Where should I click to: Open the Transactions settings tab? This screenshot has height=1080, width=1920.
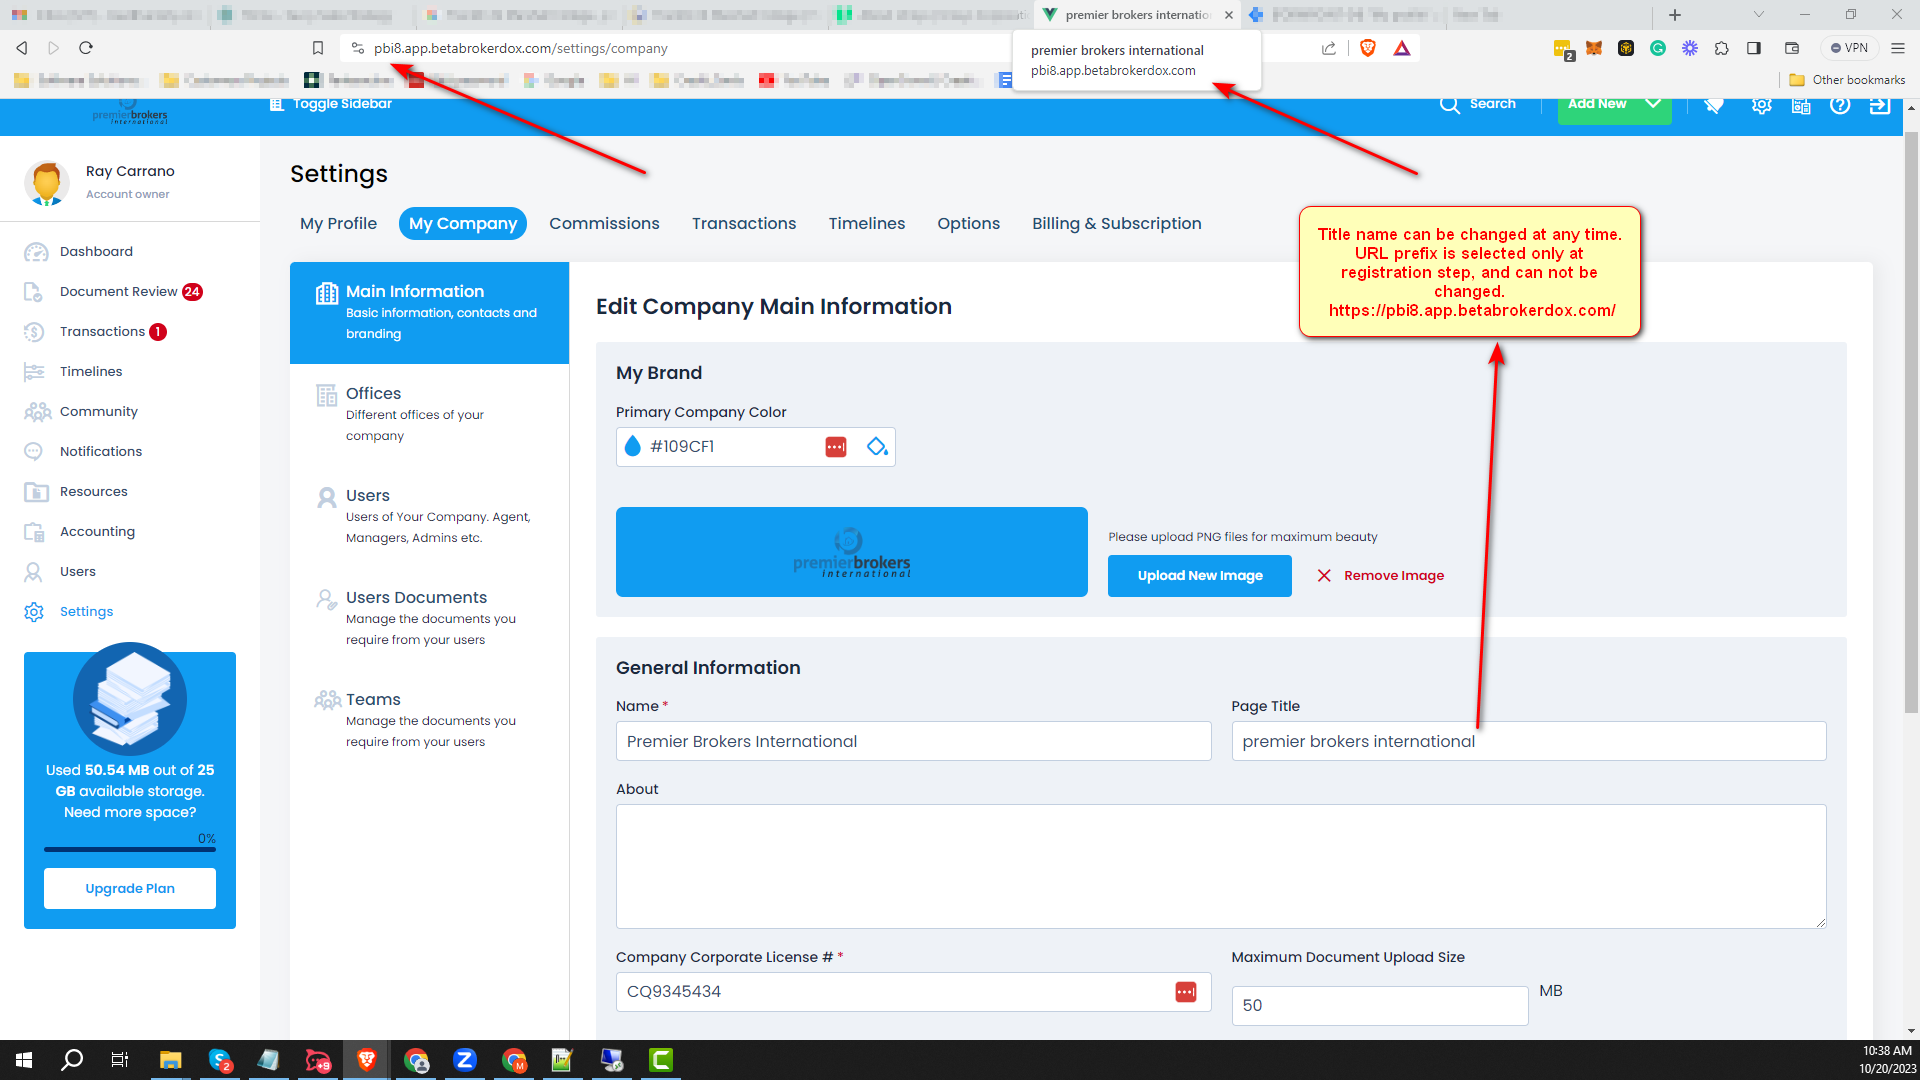point(744,224)
